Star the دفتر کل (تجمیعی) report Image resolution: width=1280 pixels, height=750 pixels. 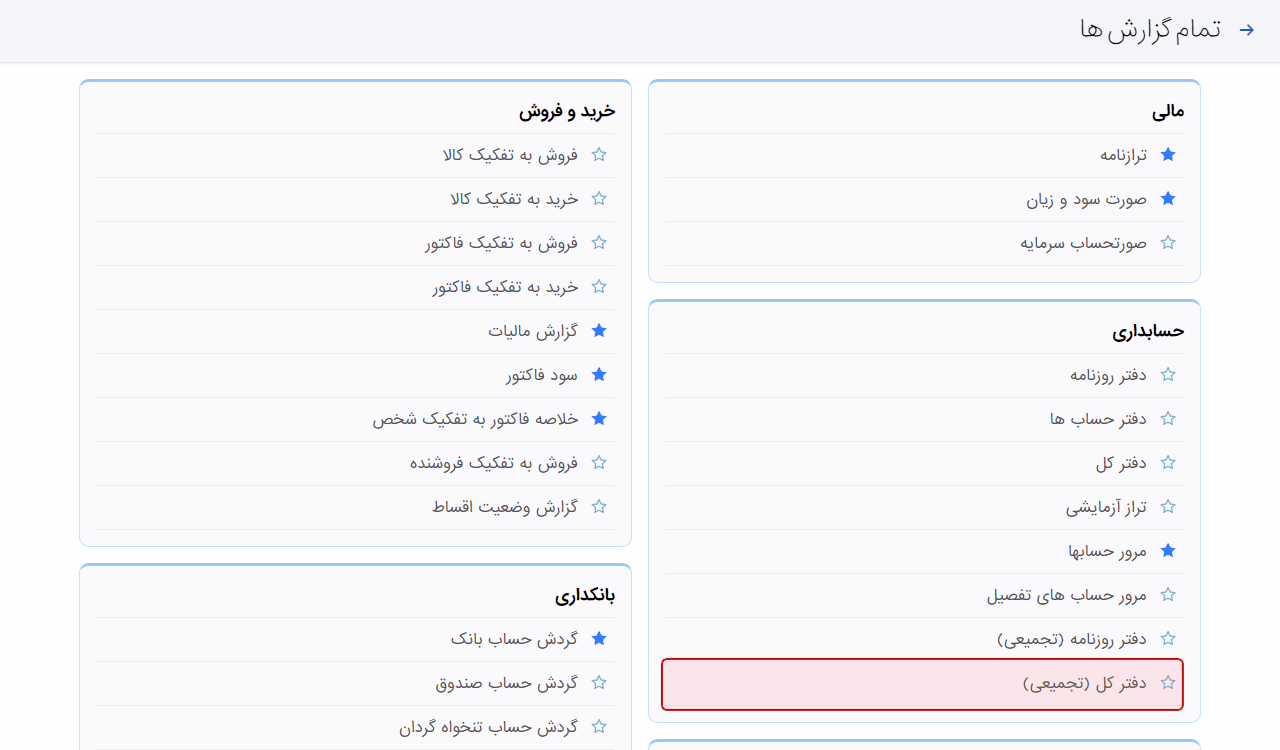1167,683
